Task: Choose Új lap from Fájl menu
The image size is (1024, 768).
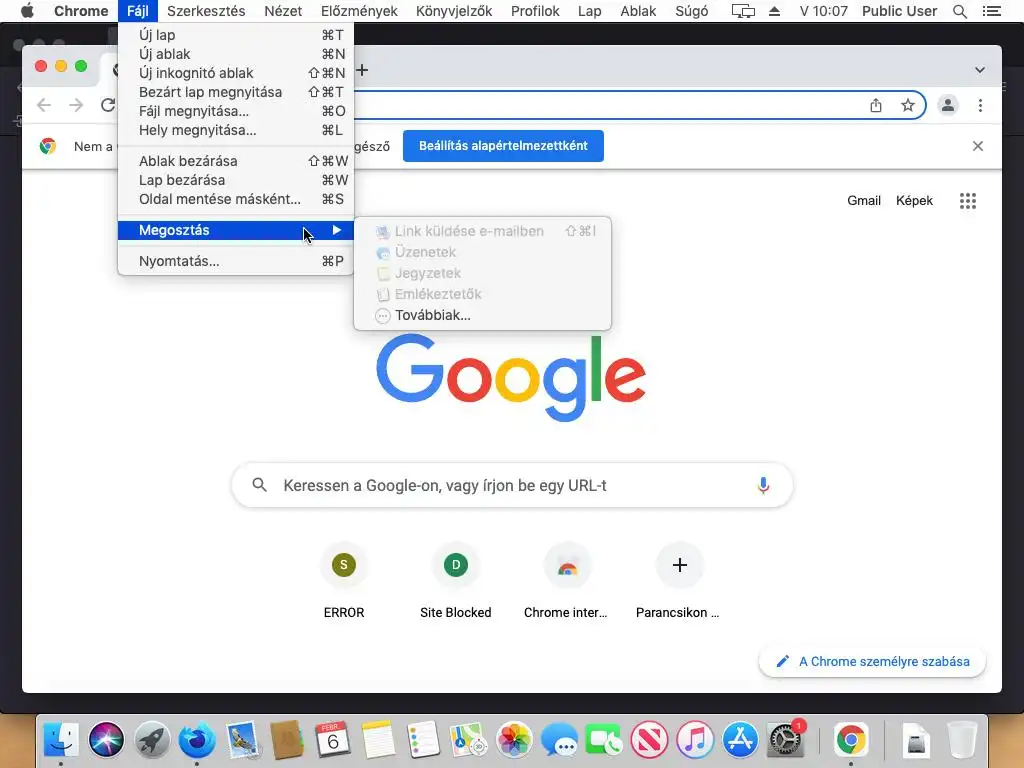Action: (236, 35)
